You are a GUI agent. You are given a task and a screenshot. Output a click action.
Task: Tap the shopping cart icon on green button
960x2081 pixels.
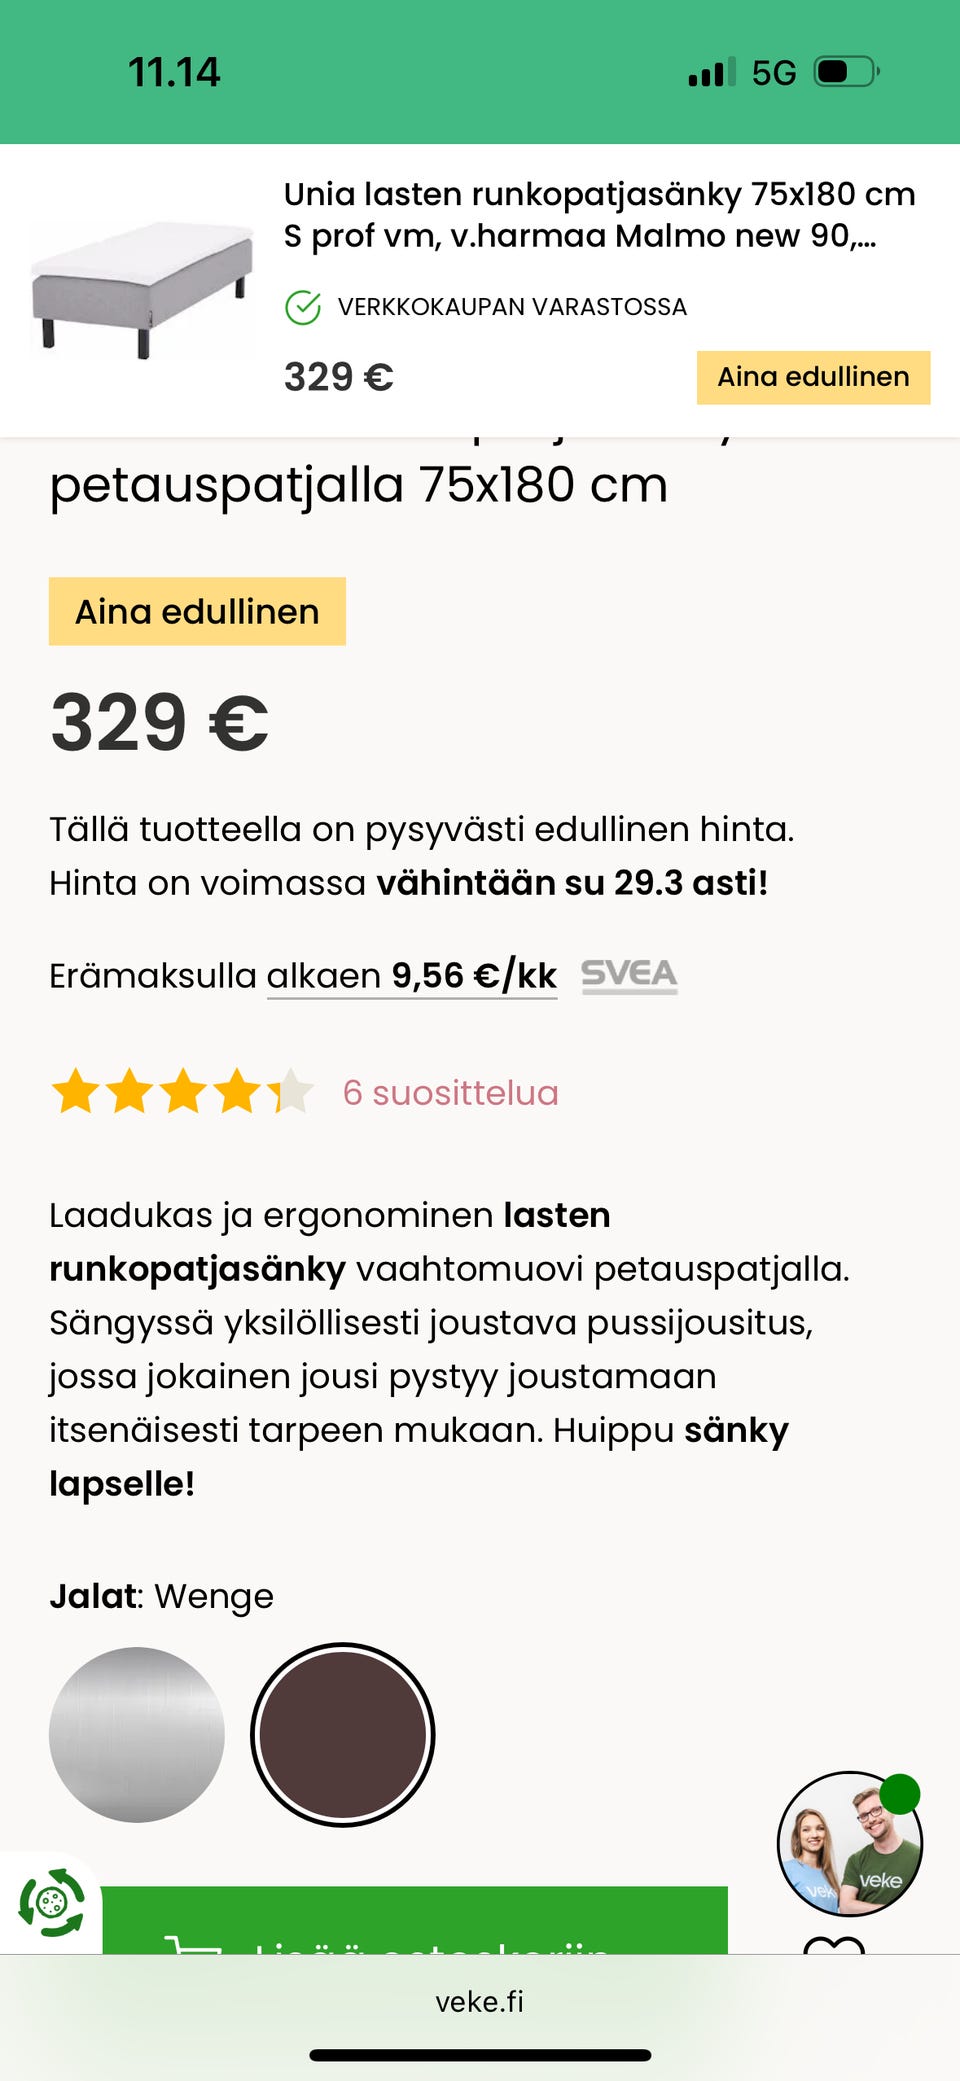(193, 1943)
